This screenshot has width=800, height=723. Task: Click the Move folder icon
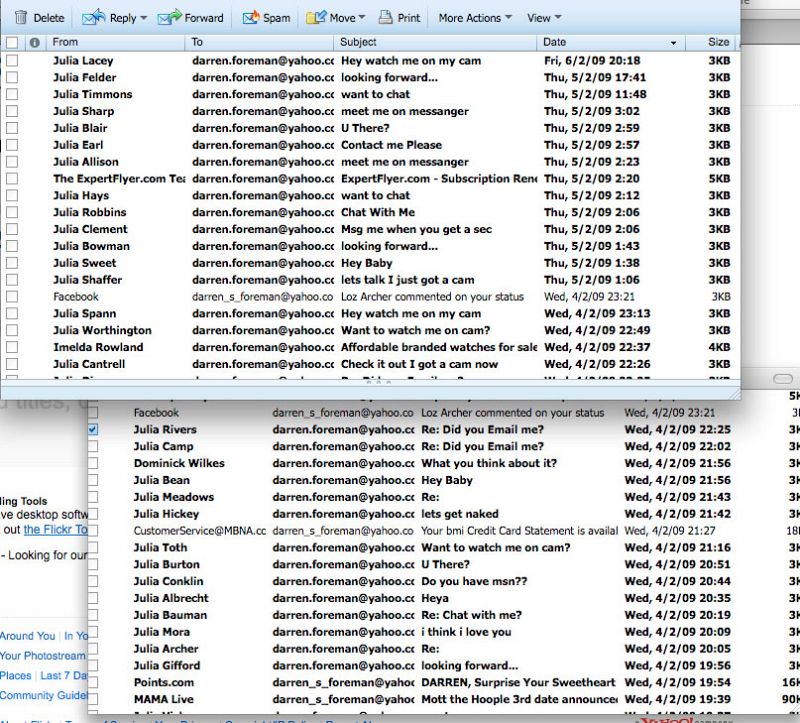coord(316,17)
